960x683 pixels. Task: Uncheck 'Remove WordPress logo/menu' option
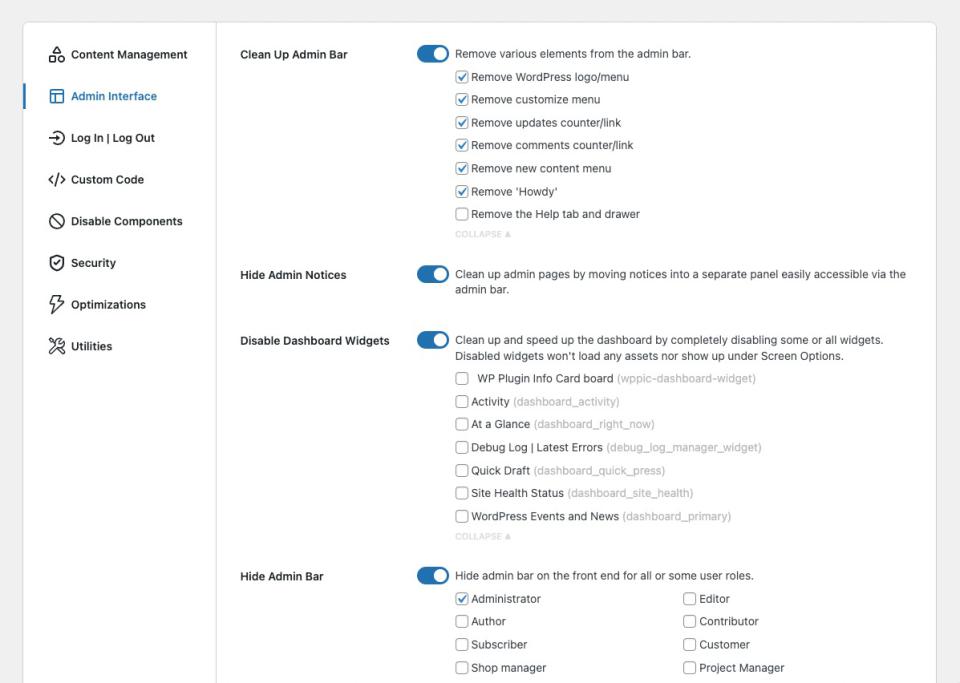(462, 77)
